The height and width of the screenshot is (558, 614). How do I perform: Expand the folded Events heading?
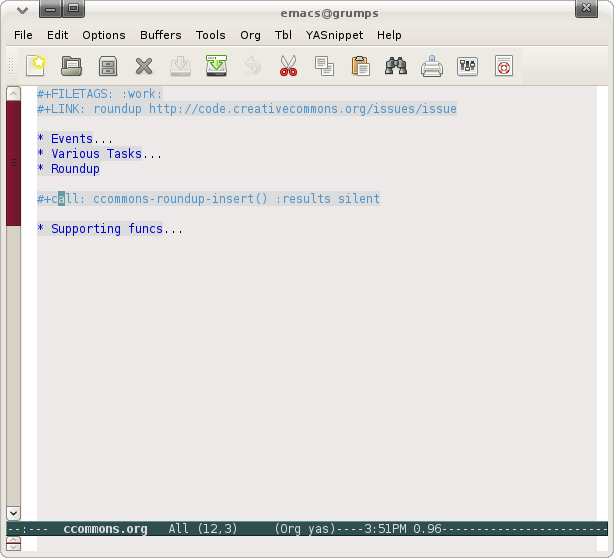pos(80,139)
